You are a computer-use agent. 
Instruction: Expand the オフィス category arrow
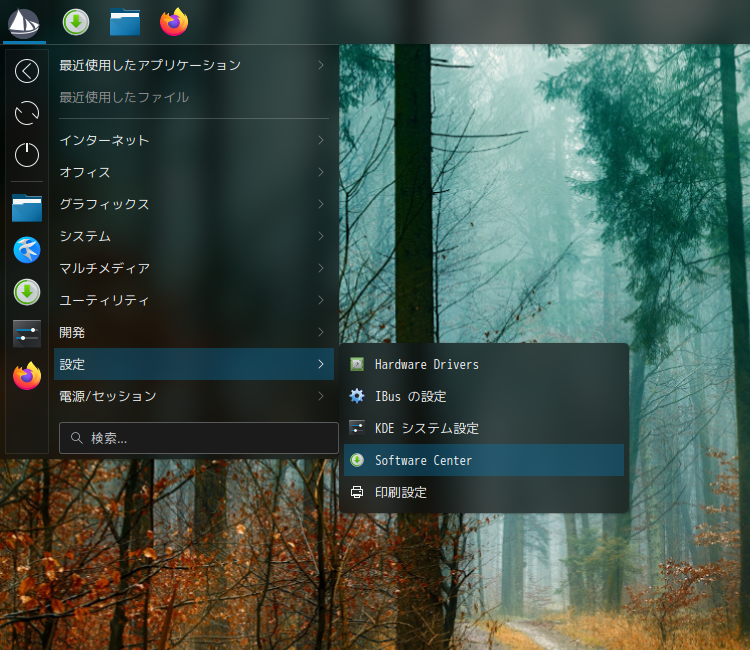[321, 172]
